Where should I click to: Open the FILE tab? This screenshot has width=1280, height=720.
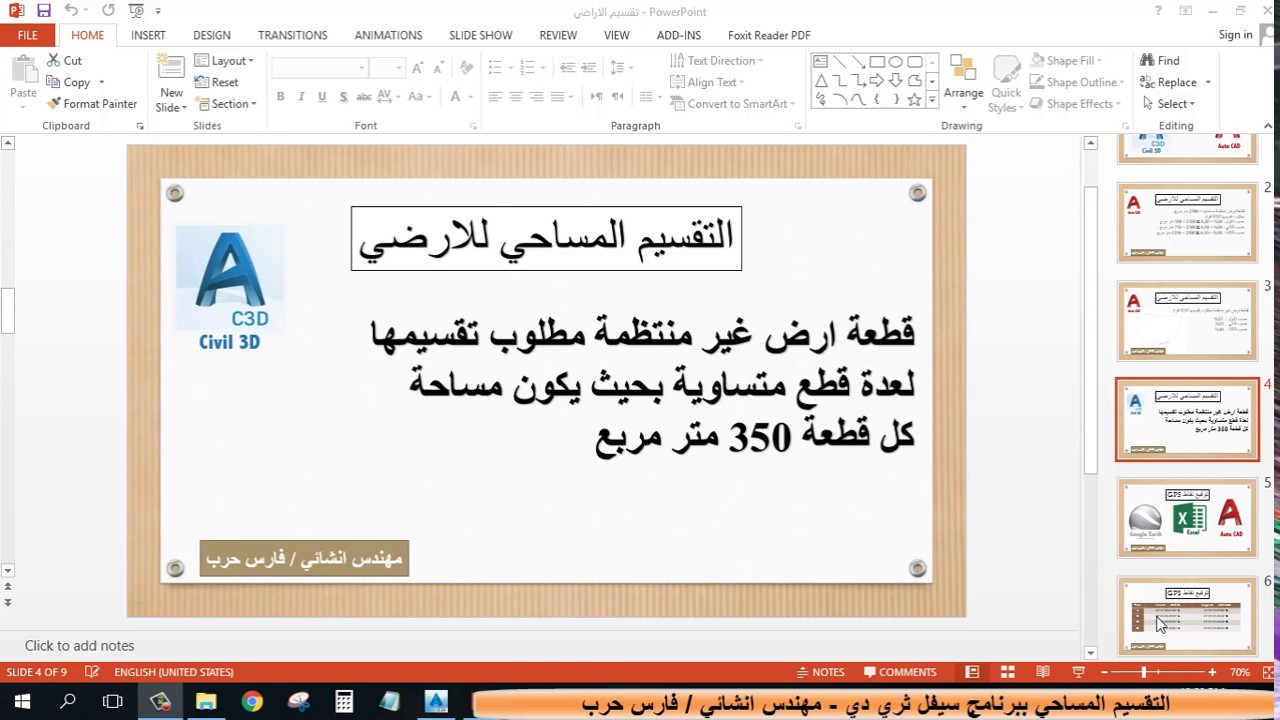28,35
